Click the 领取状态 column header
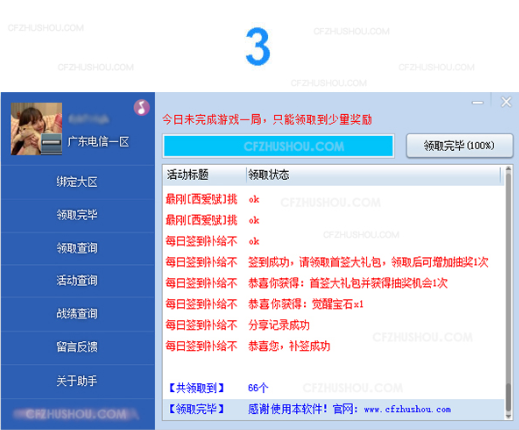The width and height of the screenshot is (519, 430). [373, 175]
